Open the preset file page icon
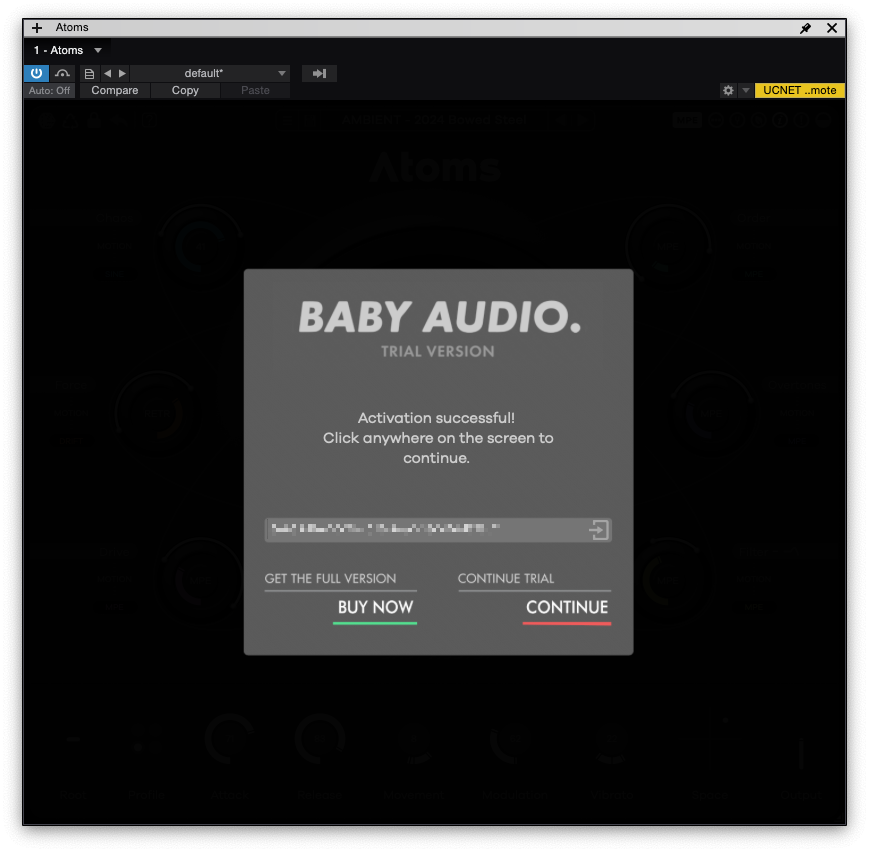Viewport: 869px width, 852px height. tap(89, 73)
